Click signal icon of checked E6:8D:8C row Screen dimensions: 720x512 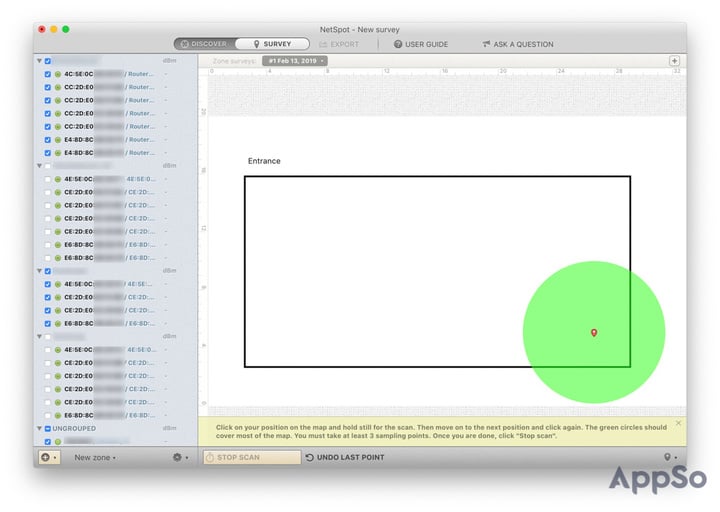pos(58,324)
